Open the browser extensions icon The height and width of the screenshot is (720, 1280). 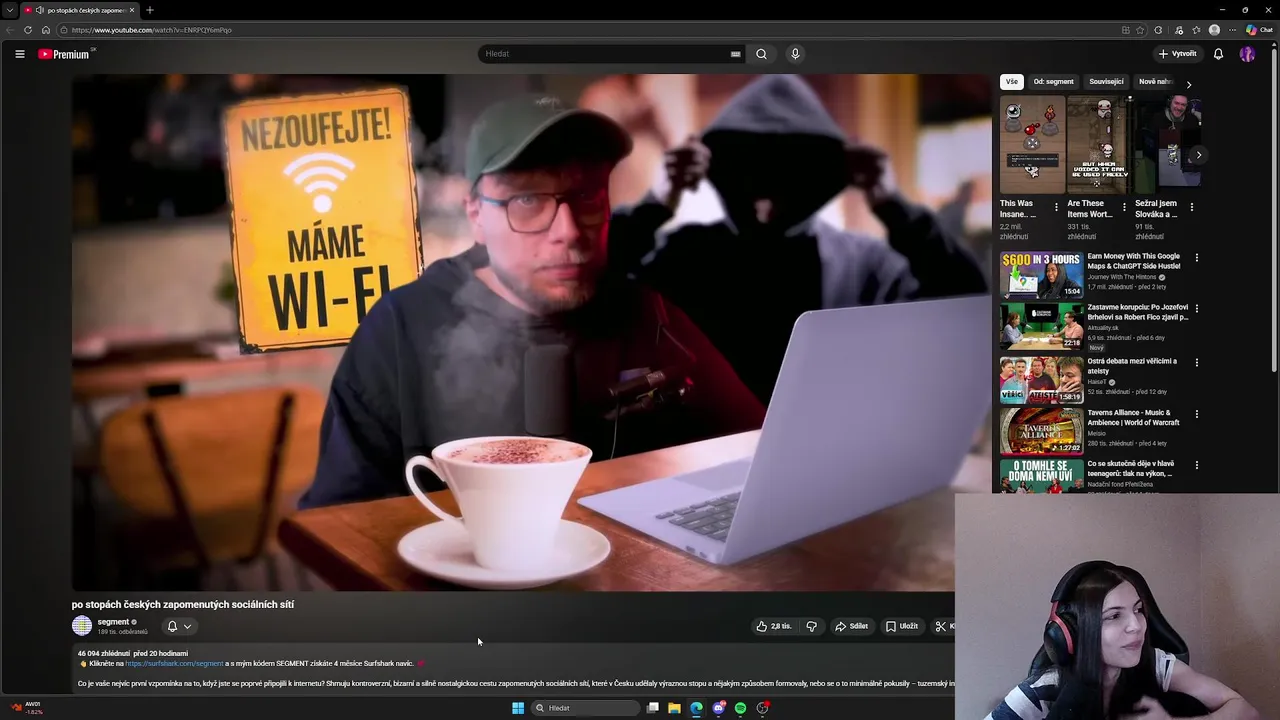pyautogui.click(x=1158, y=30)
